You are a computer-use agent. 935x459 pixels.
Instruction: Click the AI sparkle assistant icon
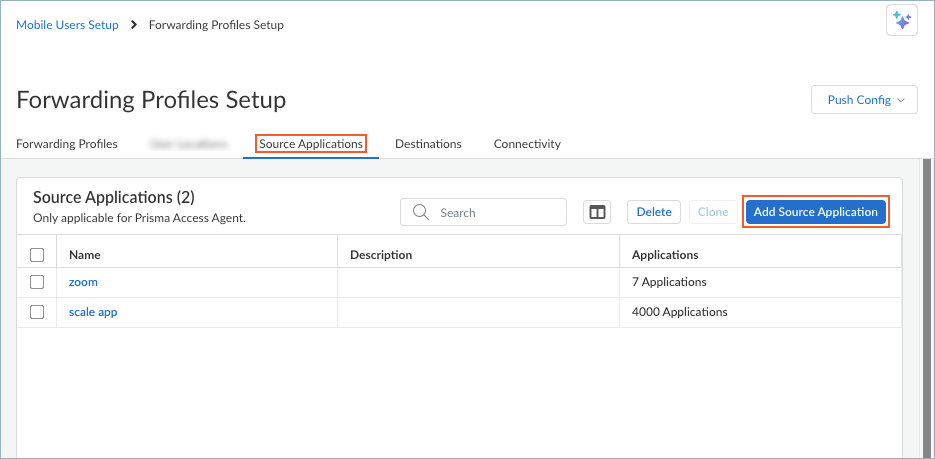(901, 21)
